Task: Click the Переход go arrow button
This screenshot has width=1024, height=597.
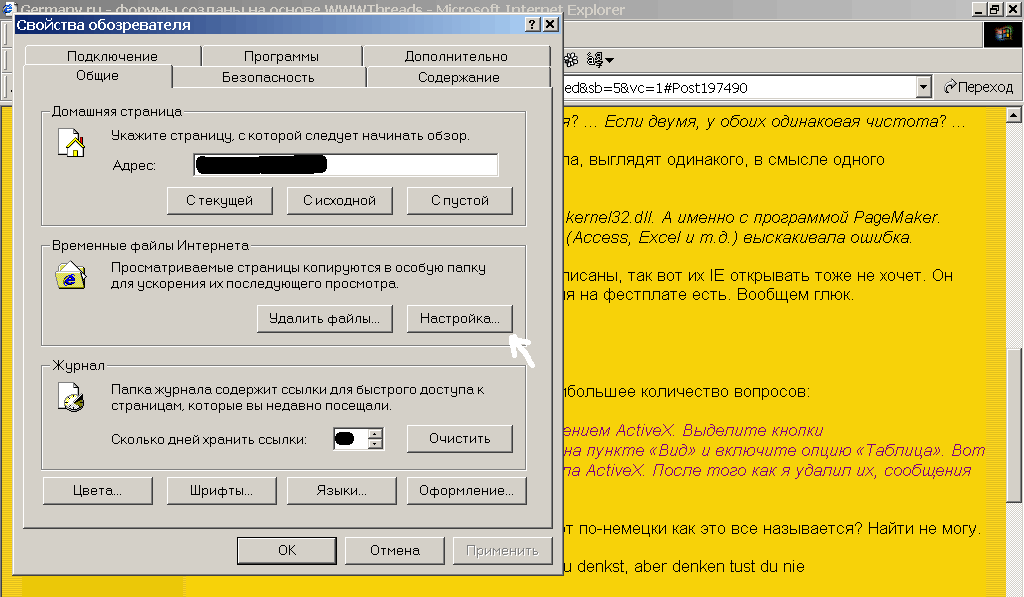Action: (978, 87)
